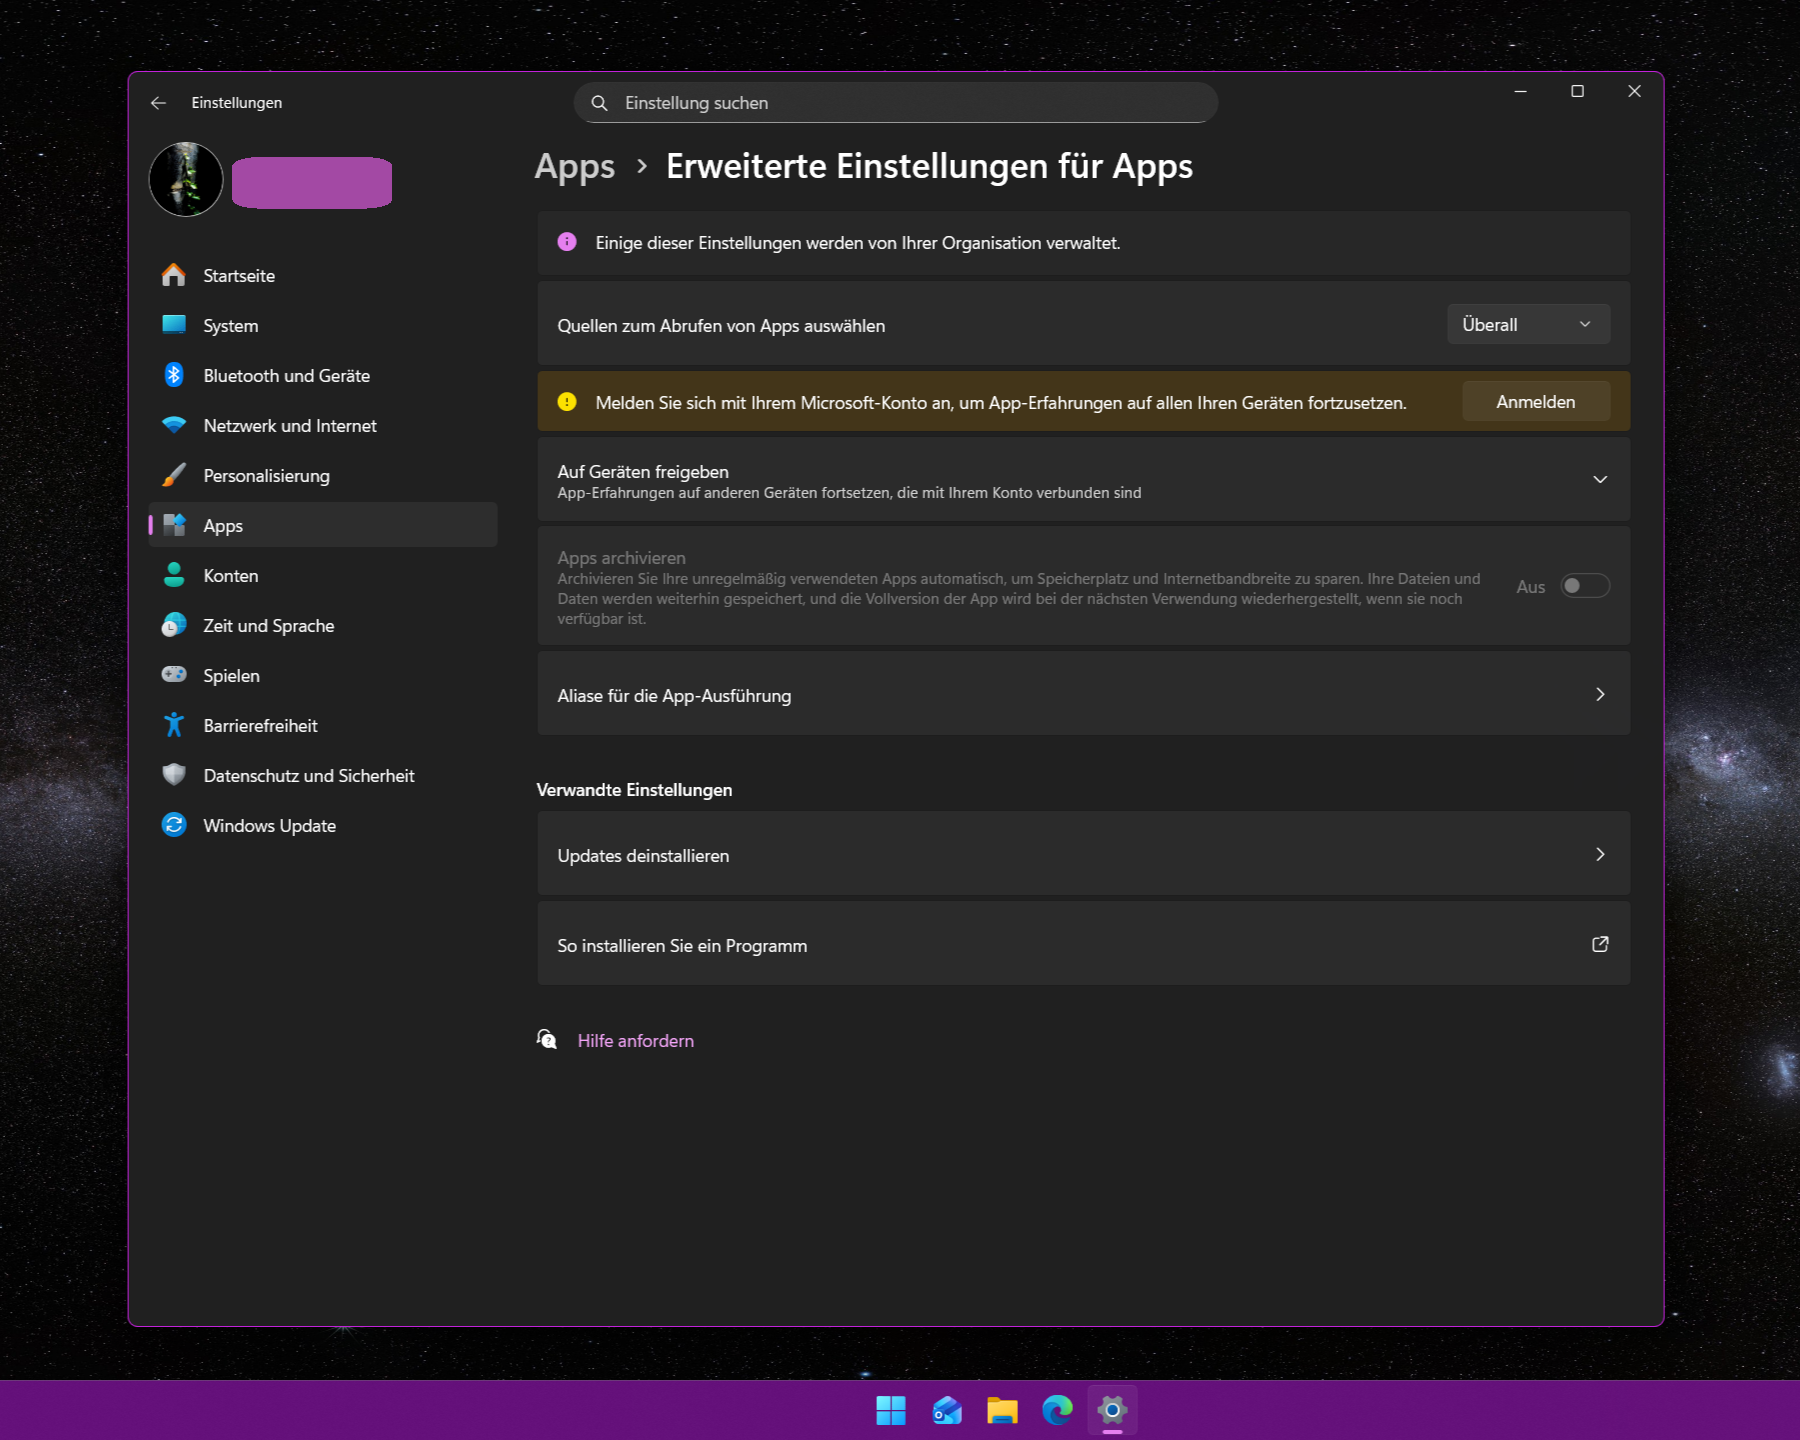Click the Hilfe anfordern link

click(x=635, y=1040)
